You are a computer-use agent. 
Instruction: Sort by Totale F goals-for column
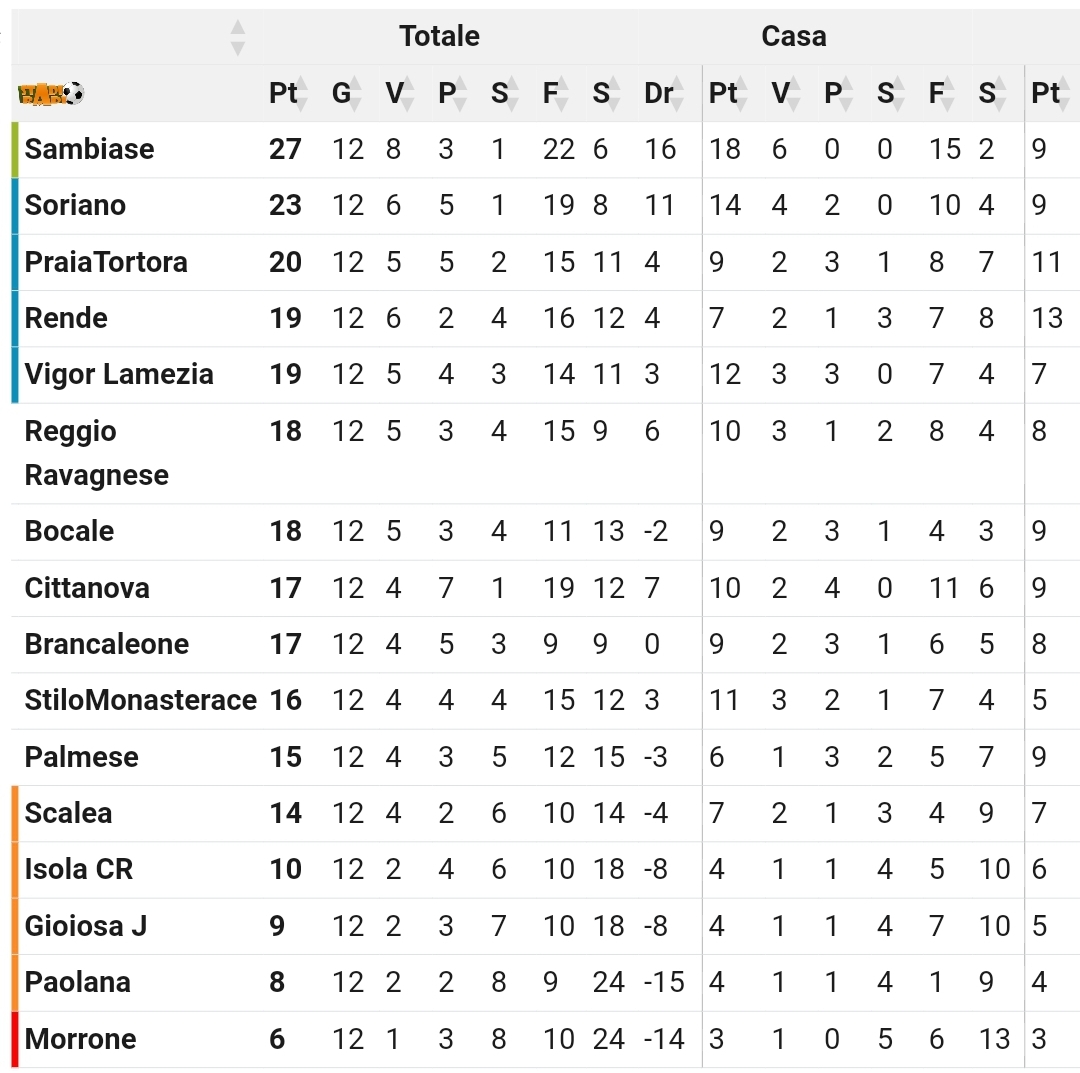(x=560, y=93)
